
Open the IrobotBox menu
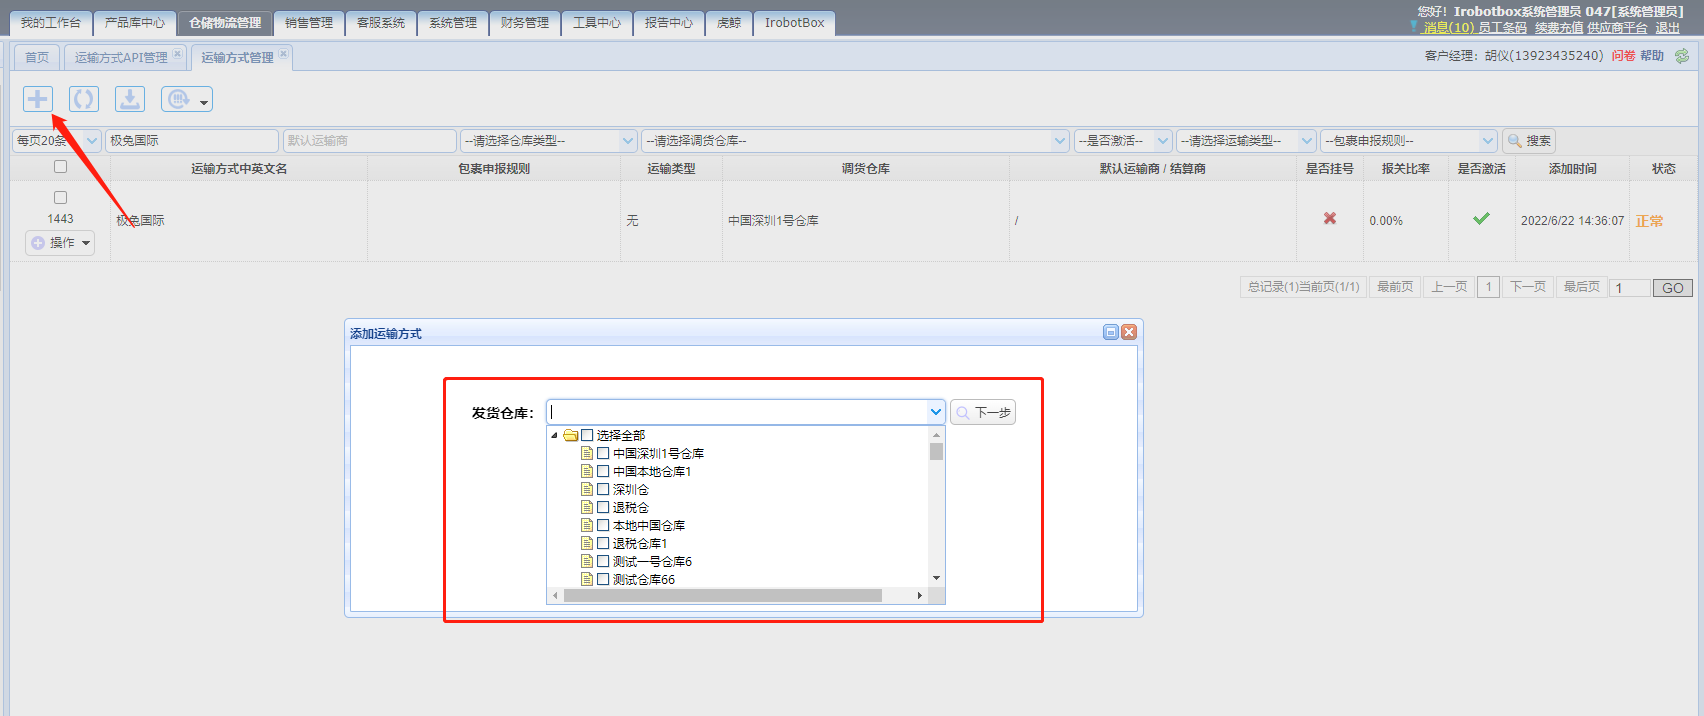pyautogui.click(x=795, y=23)
